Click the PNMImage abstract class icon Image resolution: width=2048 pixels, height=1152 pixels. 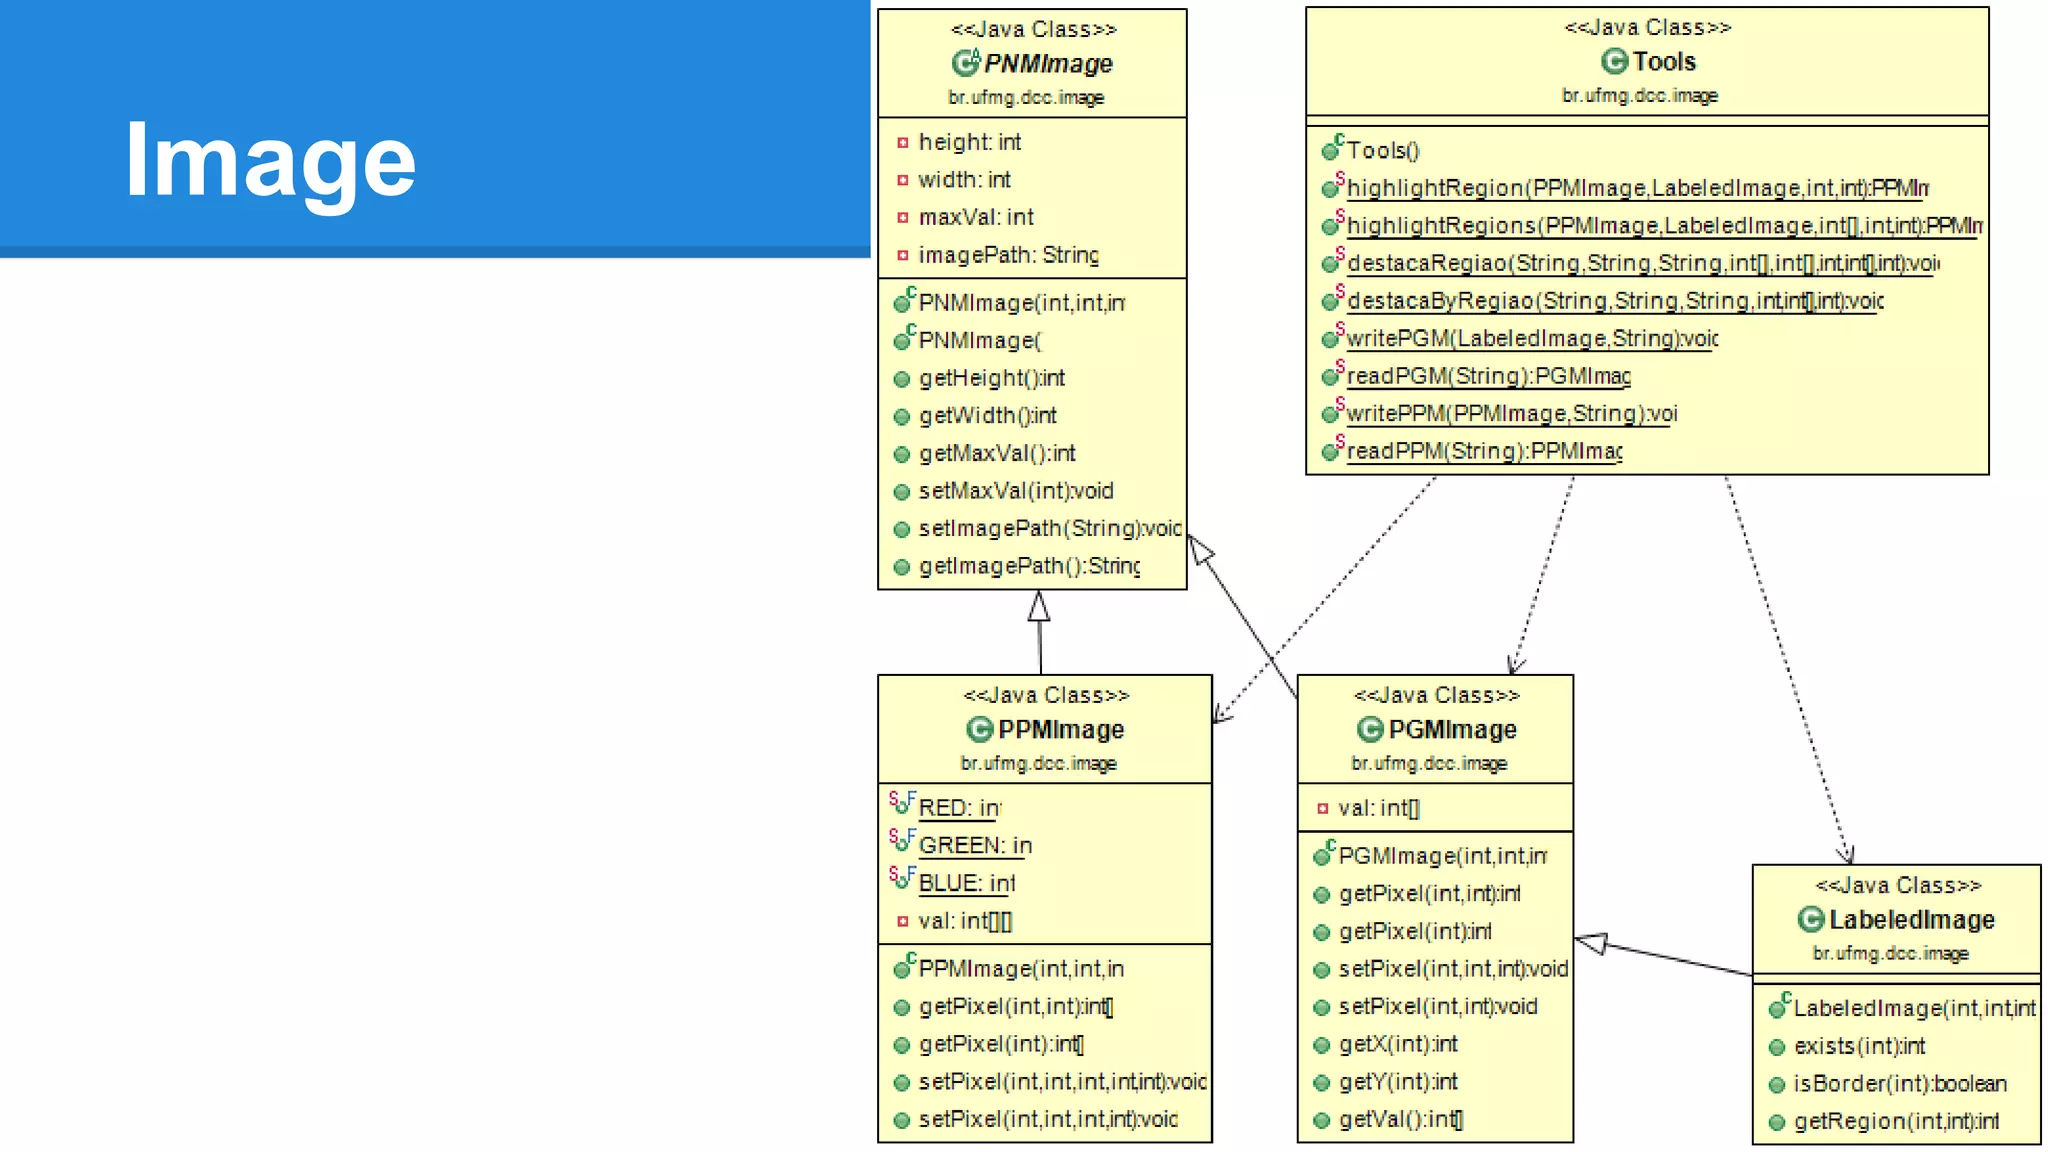(964, 63)
